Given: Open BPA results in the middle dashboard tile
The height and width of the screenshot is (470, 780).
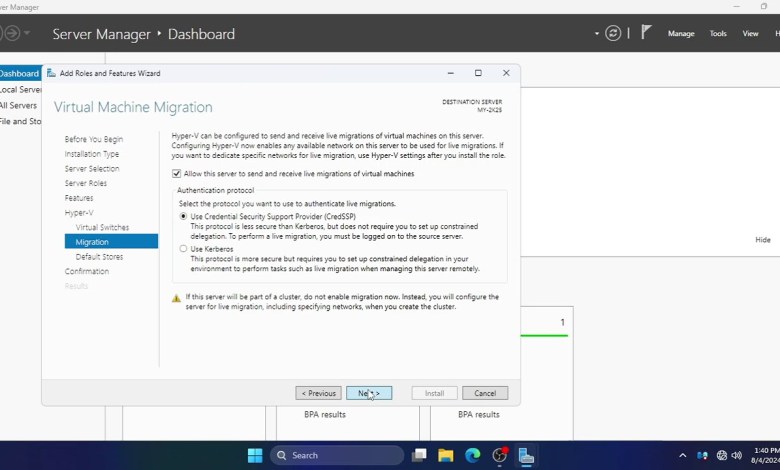Looking at the screenshot, I should [x=325, y=414].
